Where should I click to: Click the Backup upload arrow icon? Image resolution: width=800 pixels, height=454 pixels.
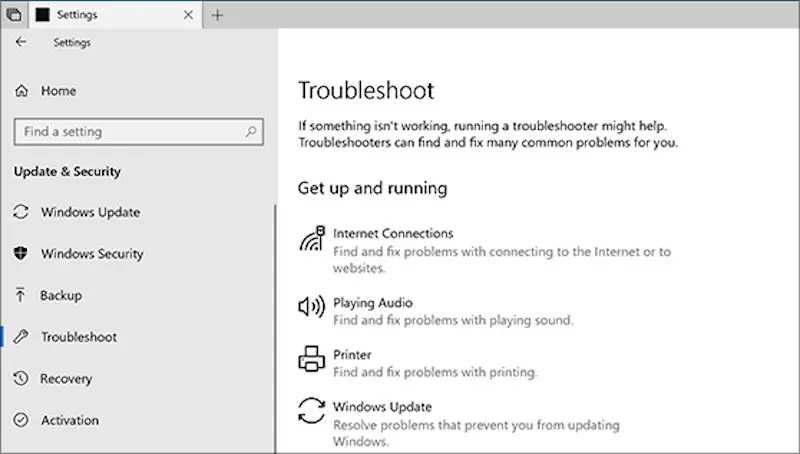(x=21, y=296)
